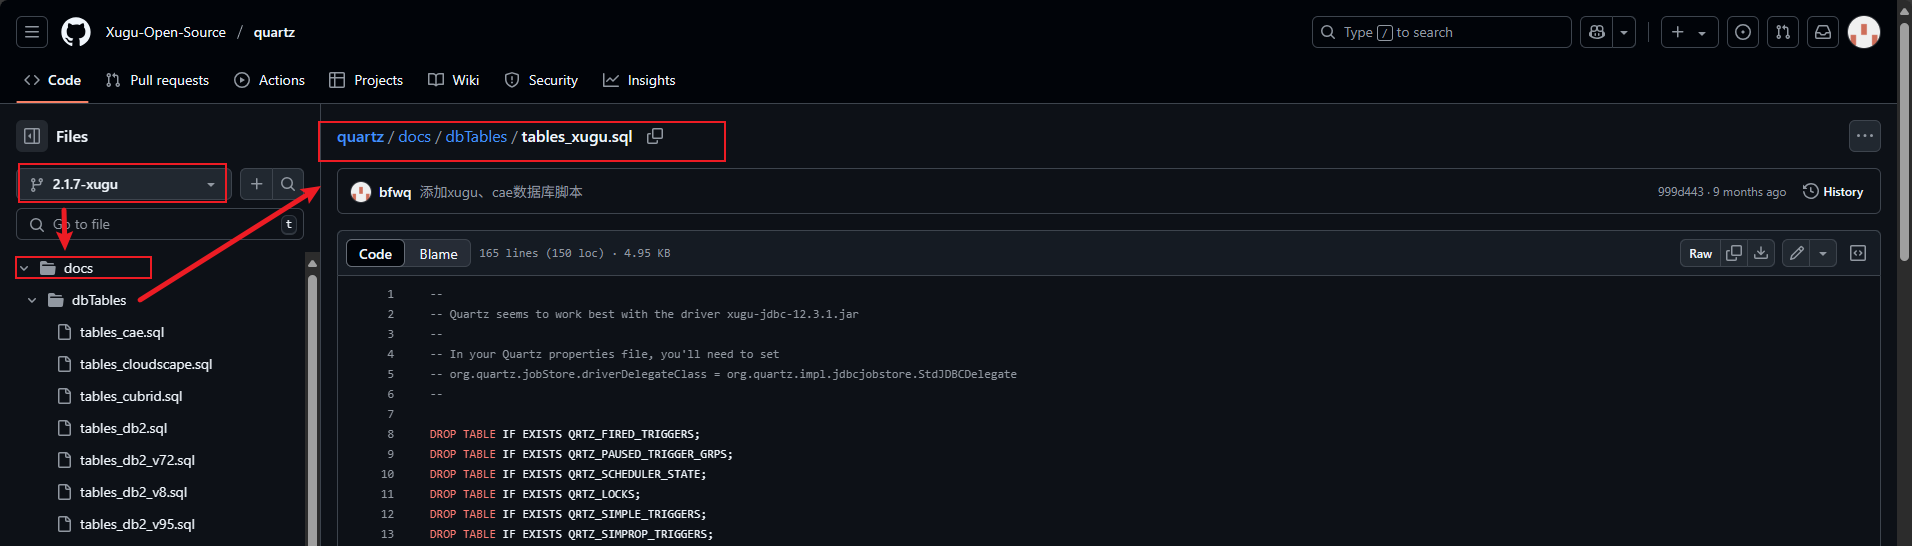Viewport: 1912px width, 546px height.
Task: Open tables_cae.sql in the file tree
Action: point(122,332)
